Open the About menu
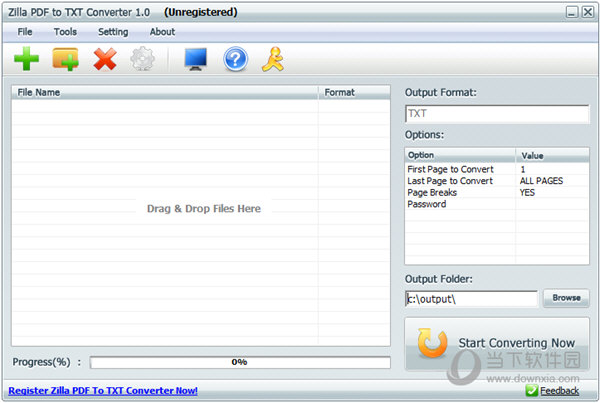 (x=162, y=32)
